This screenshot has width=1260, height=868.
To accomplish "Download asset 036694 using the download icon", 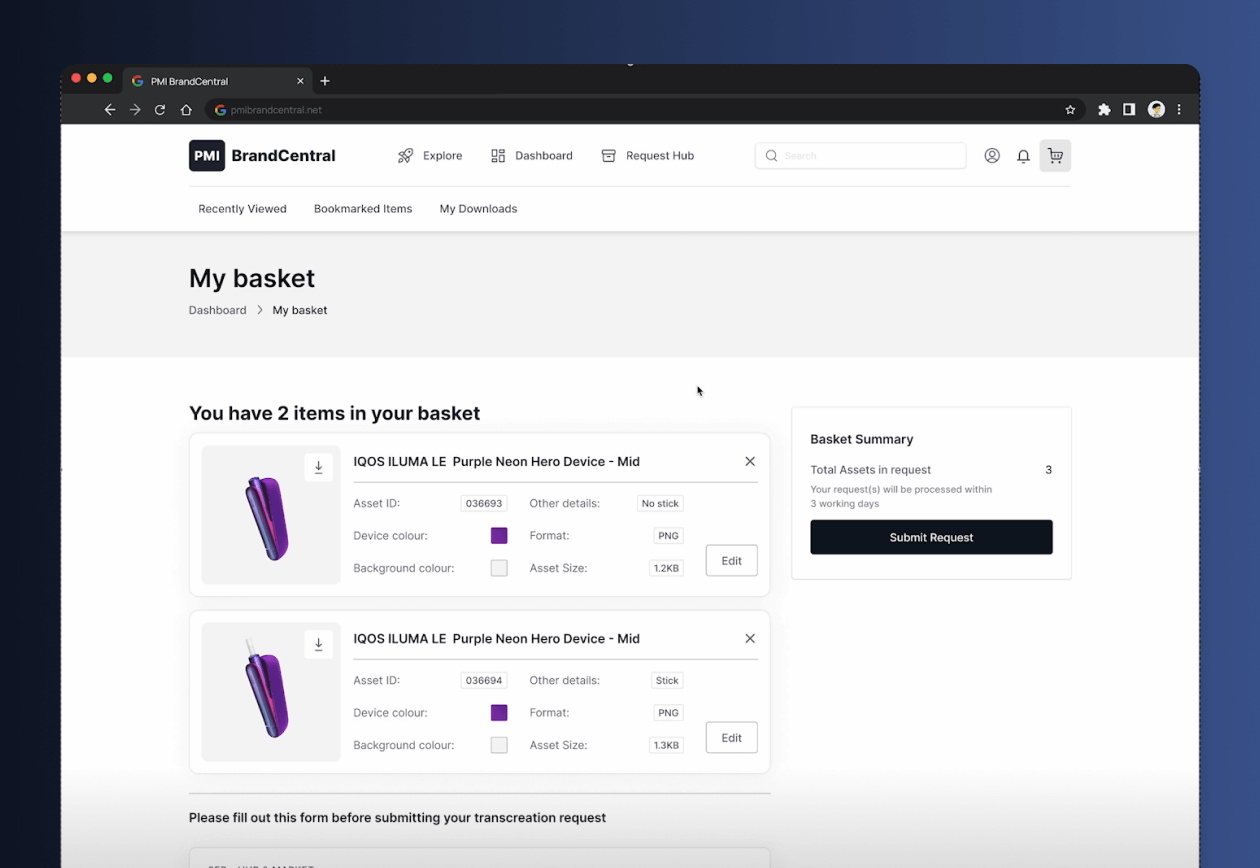I will coord(319,644).
